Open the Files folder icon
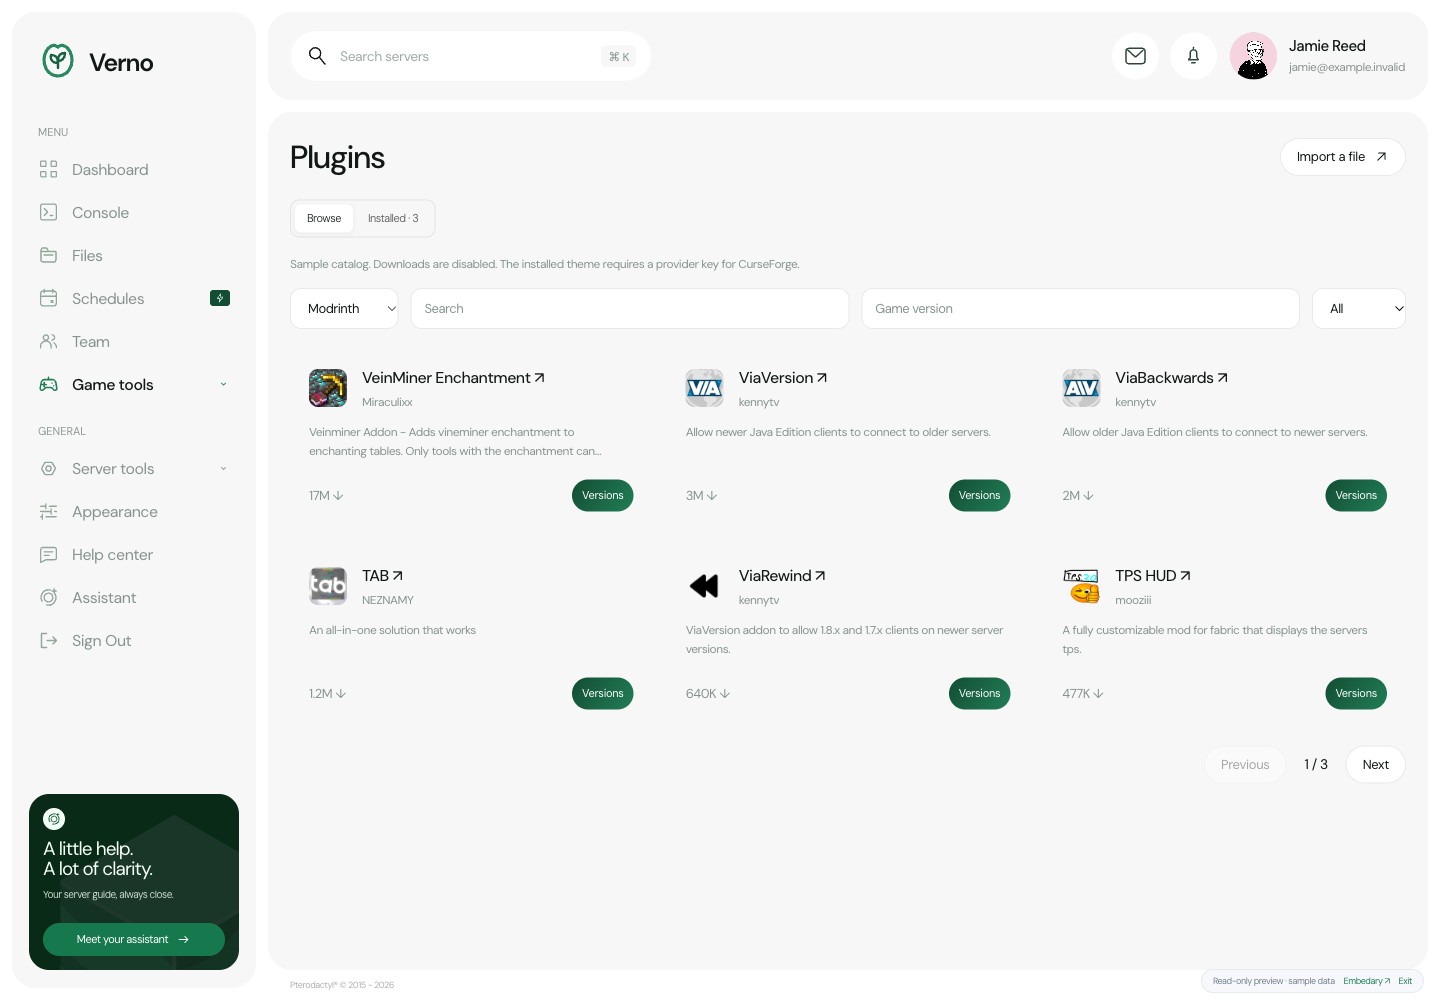 tap(48, 255)
